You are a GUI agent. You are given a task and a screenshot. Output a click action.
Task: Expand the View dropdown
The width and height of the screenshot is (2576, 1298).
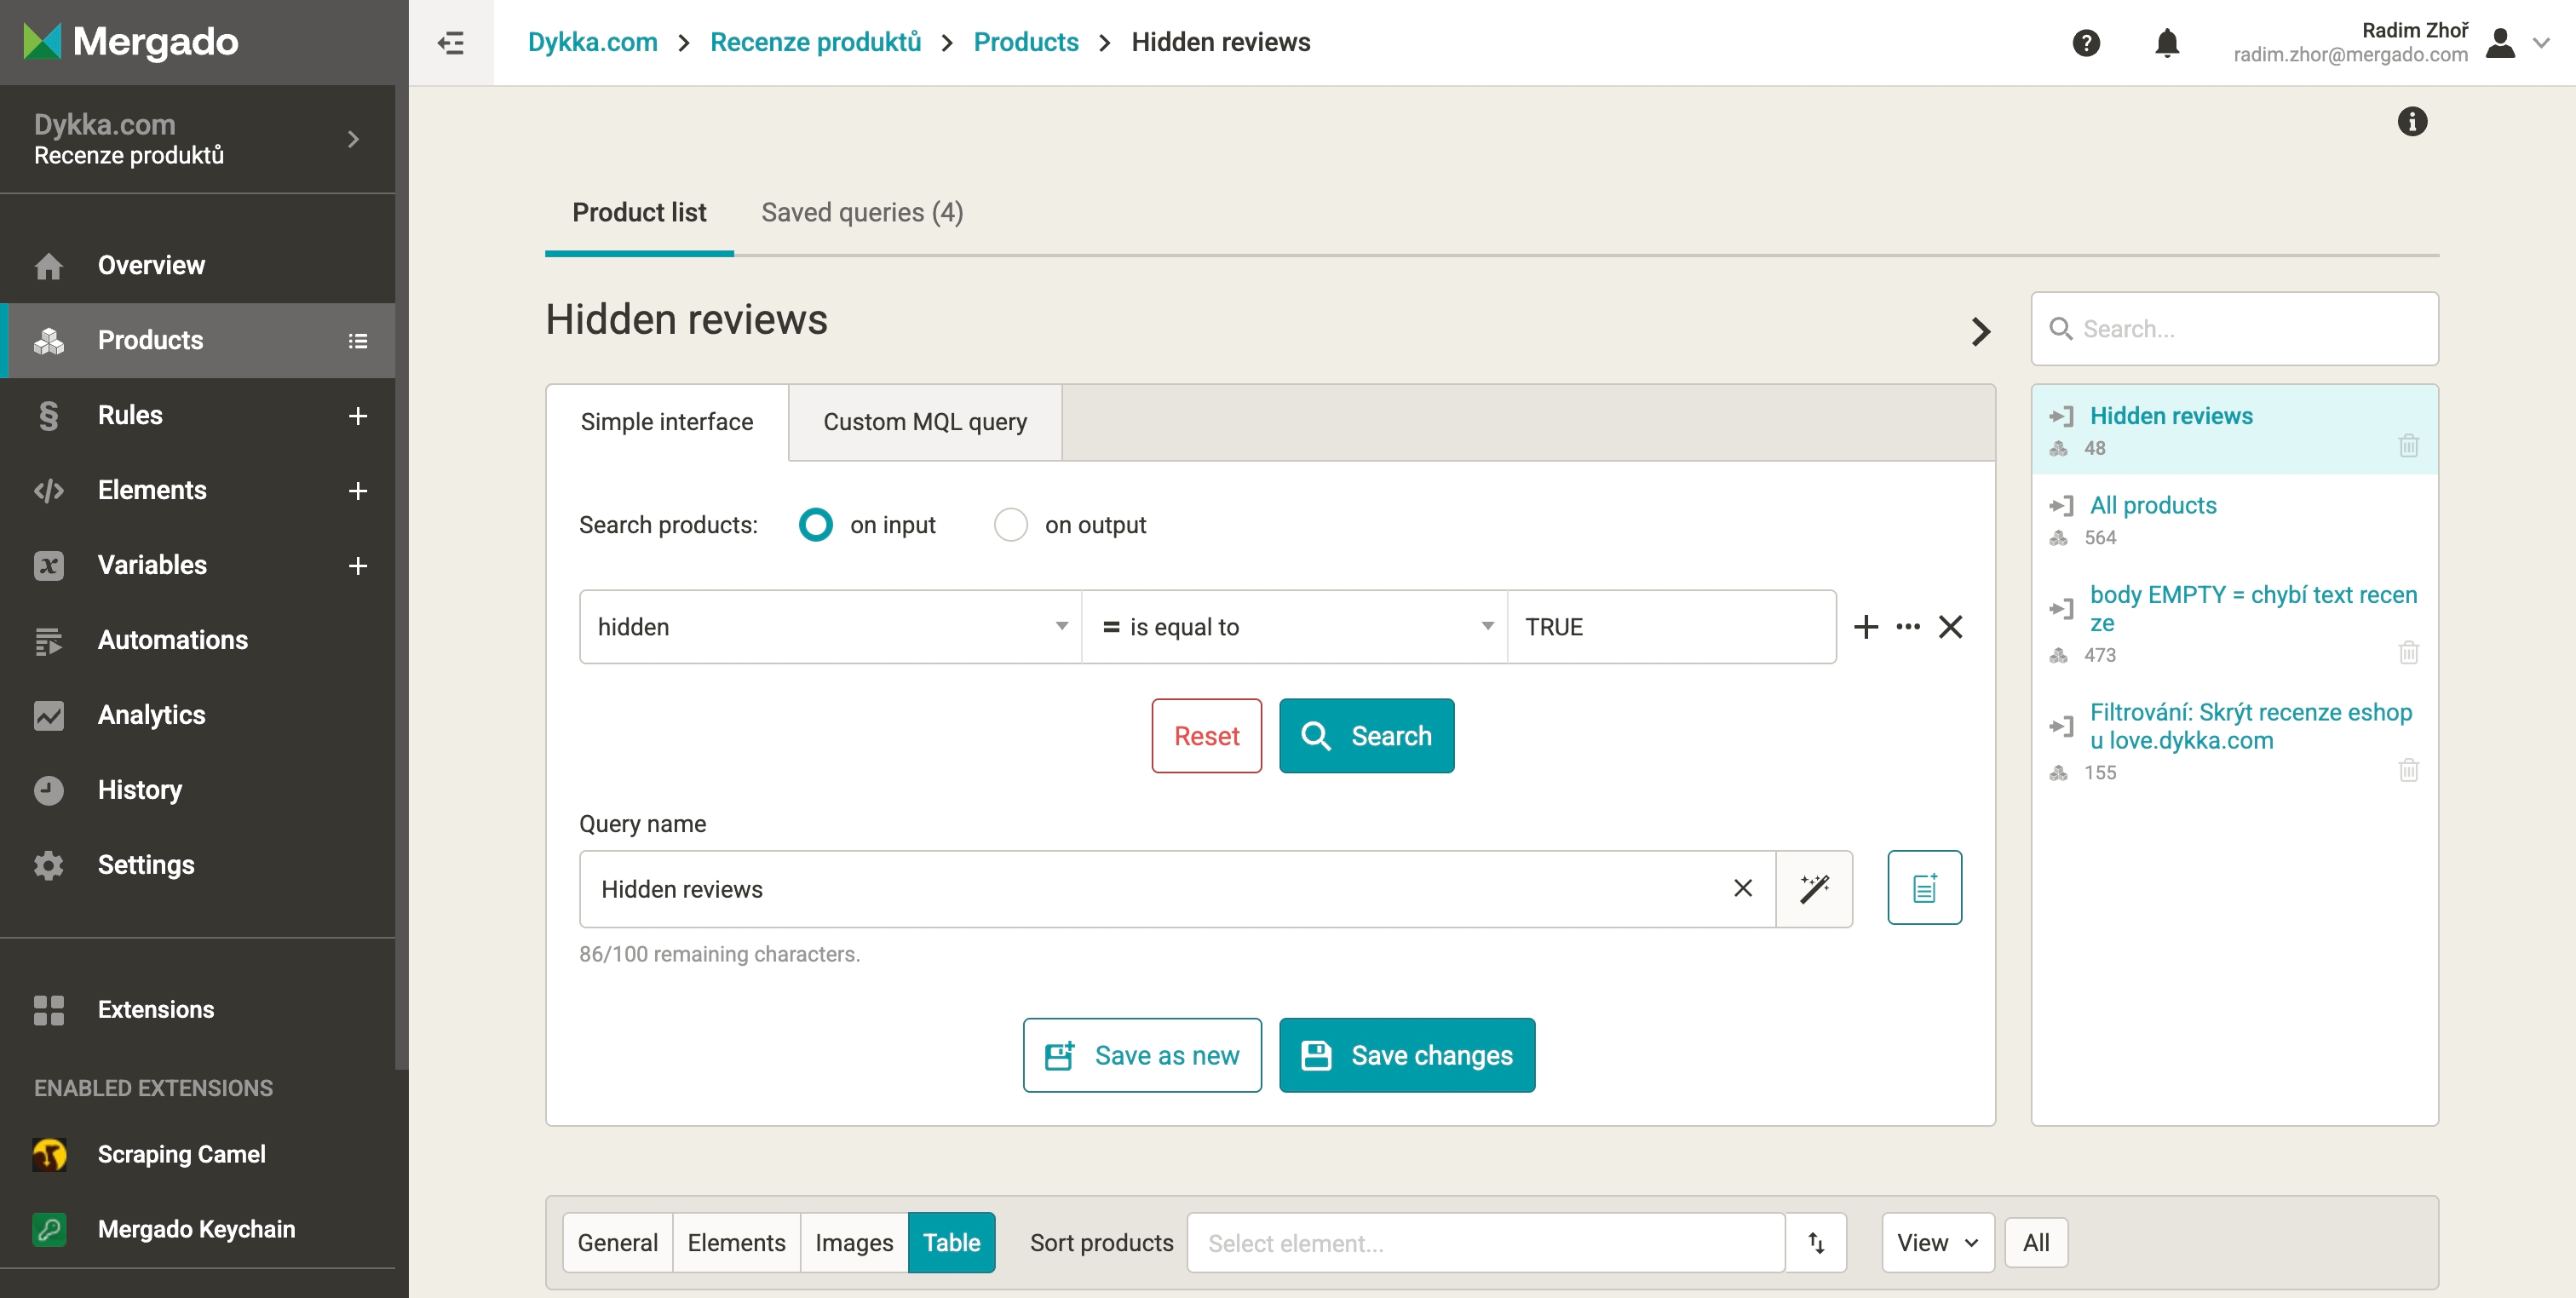pos(1937,1243)
